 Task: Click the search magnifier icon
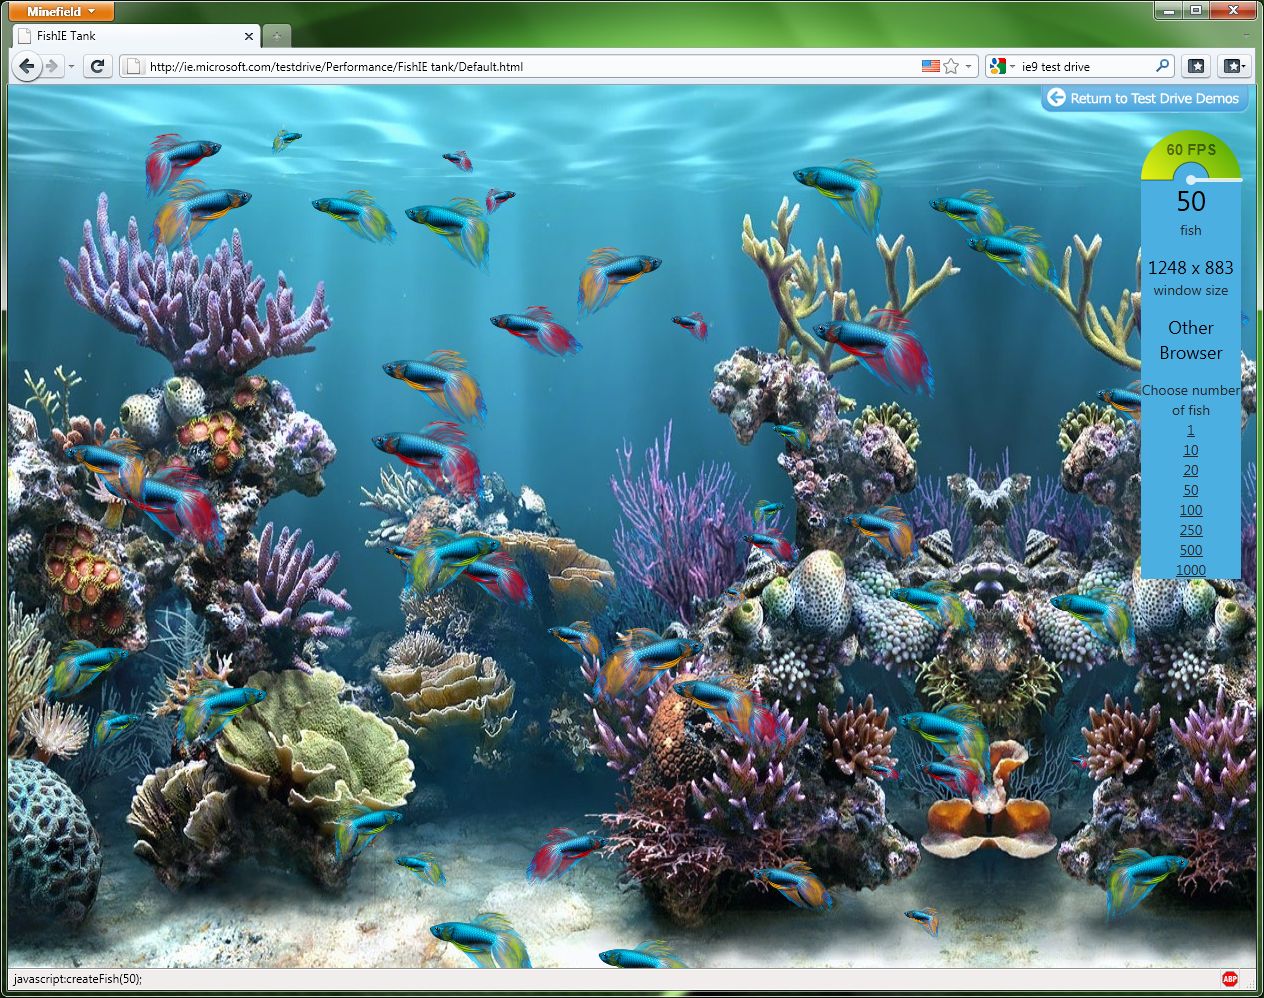pyautogui.click(x=1162, y=66)
